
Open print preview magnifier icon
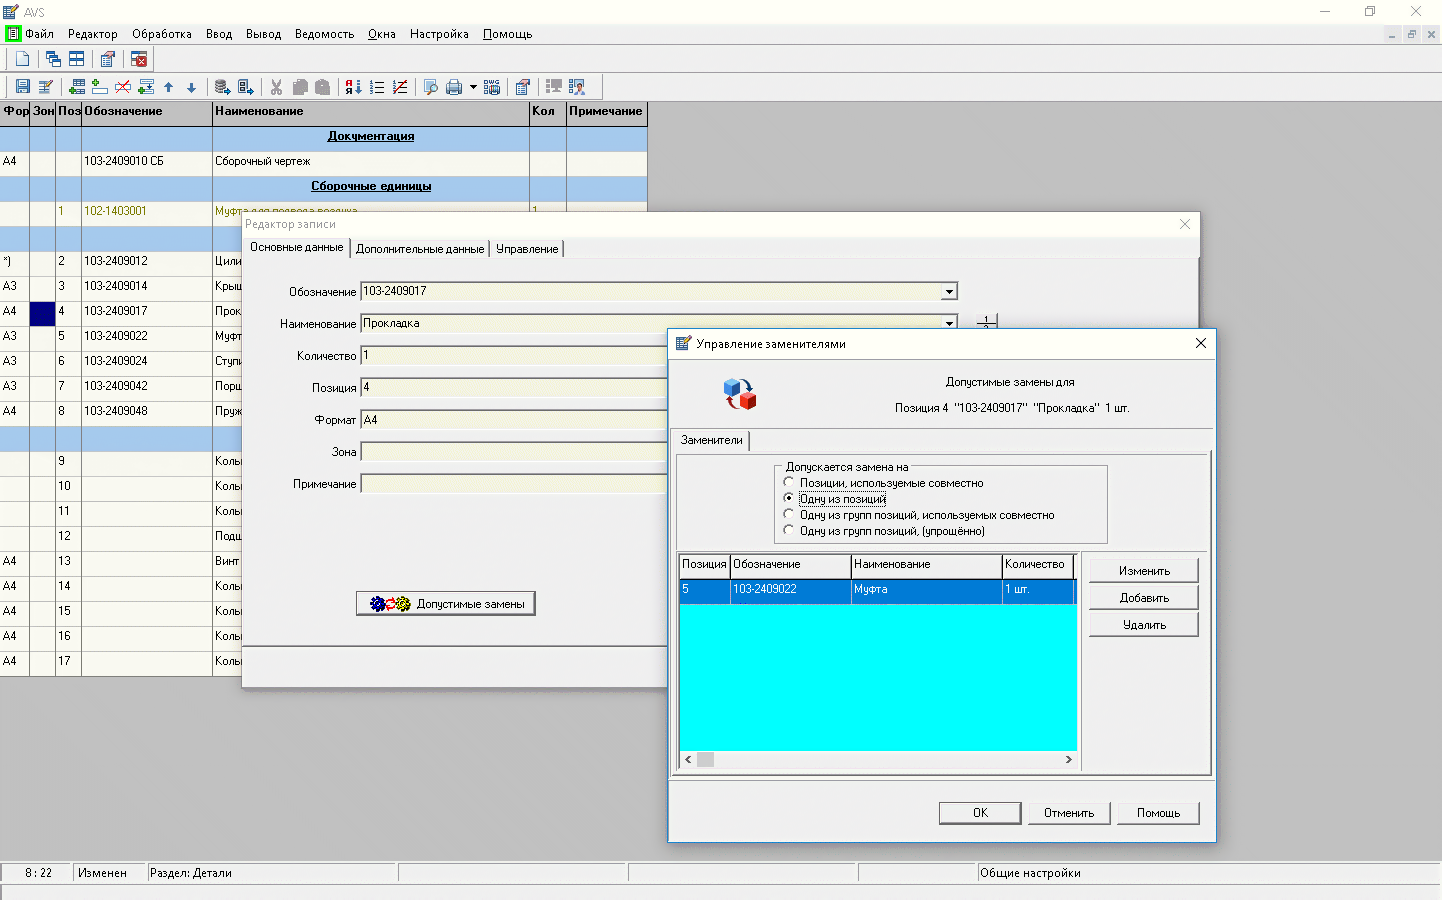(x=431, y=87)
